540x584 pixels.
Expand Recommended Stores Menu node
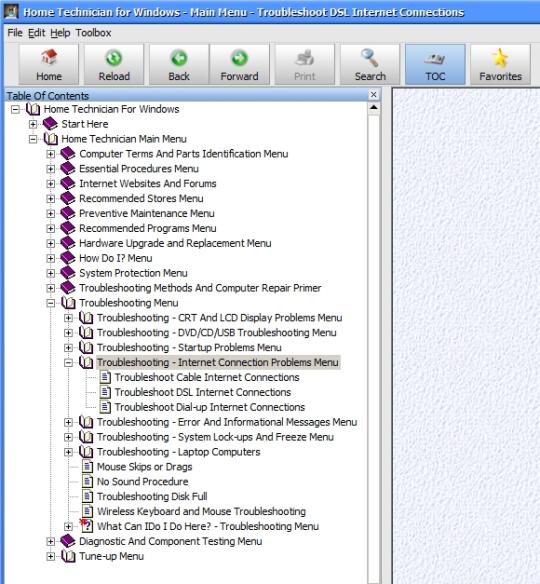tap(51, 199)
